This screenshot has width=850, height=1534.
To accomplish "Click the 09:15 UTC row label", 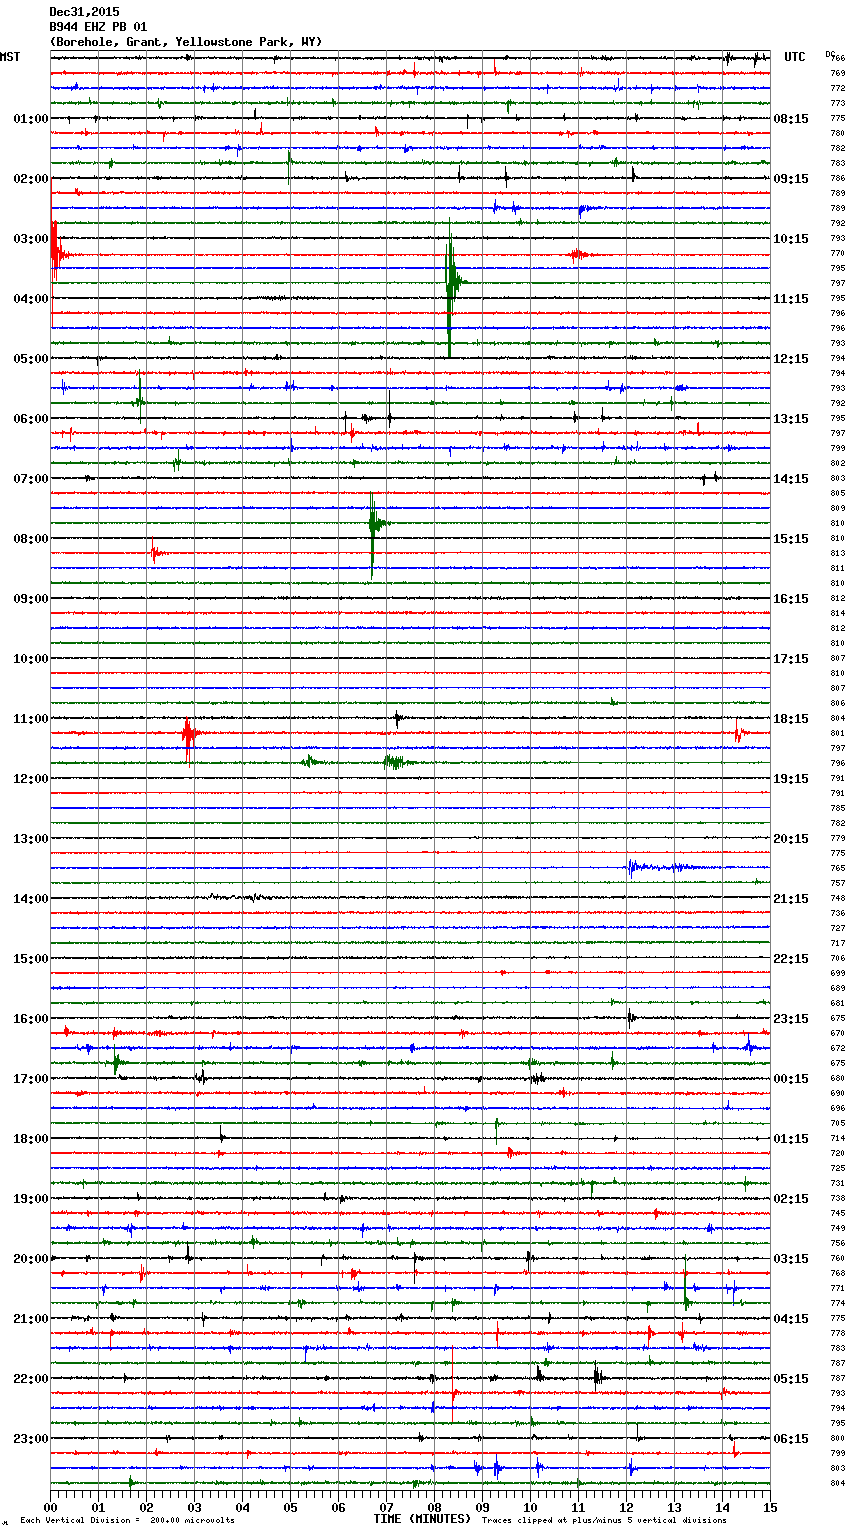I will click(x=791, y=179).
